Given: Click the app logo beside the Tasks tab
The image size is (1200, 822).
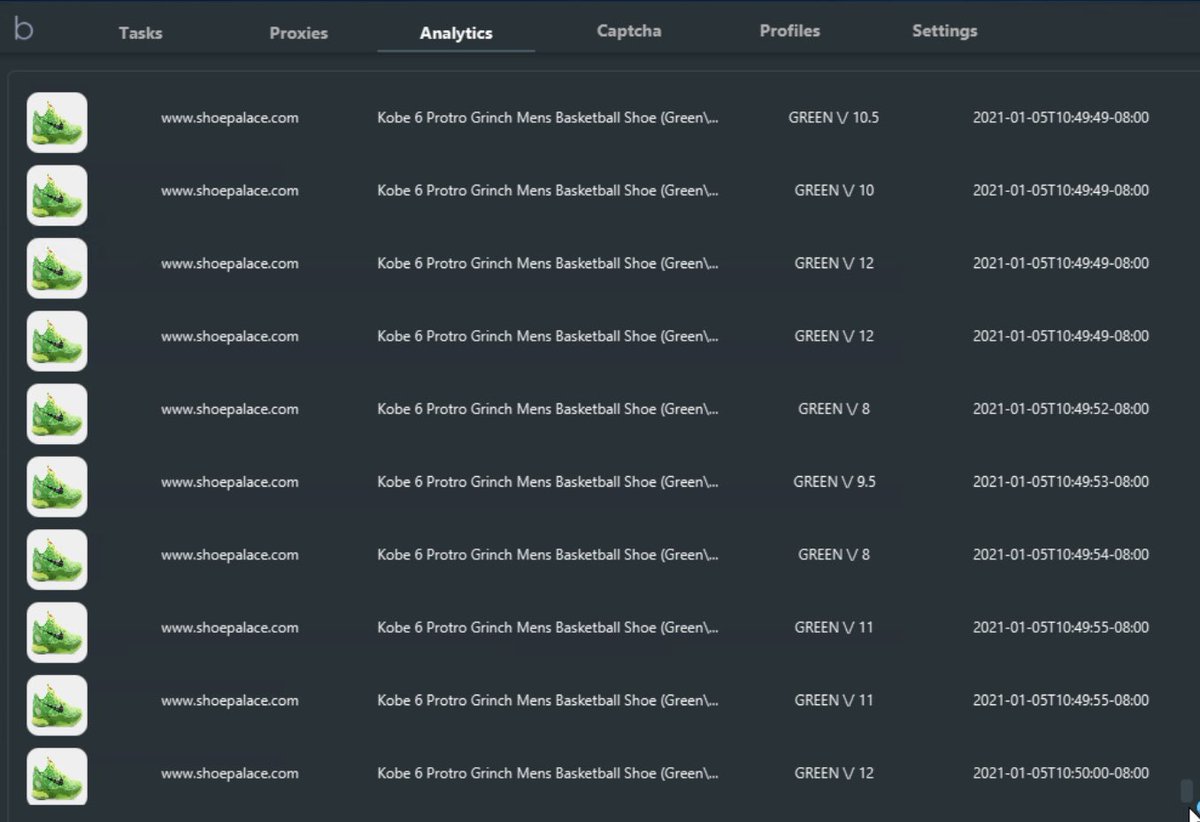Looking at the screenshot, I should click(x=23, y=29).
